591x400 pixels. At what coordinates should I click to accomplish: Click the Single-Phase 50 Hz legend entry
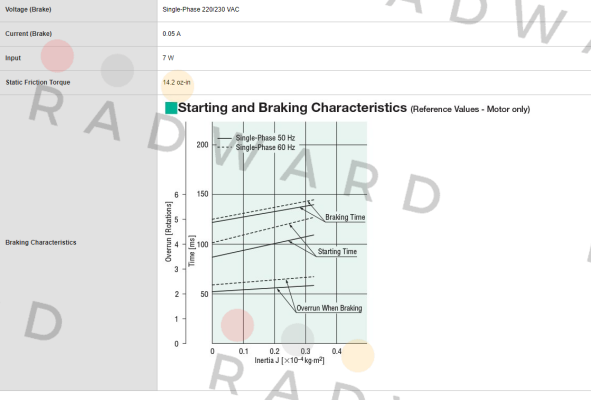click(256, 138)
